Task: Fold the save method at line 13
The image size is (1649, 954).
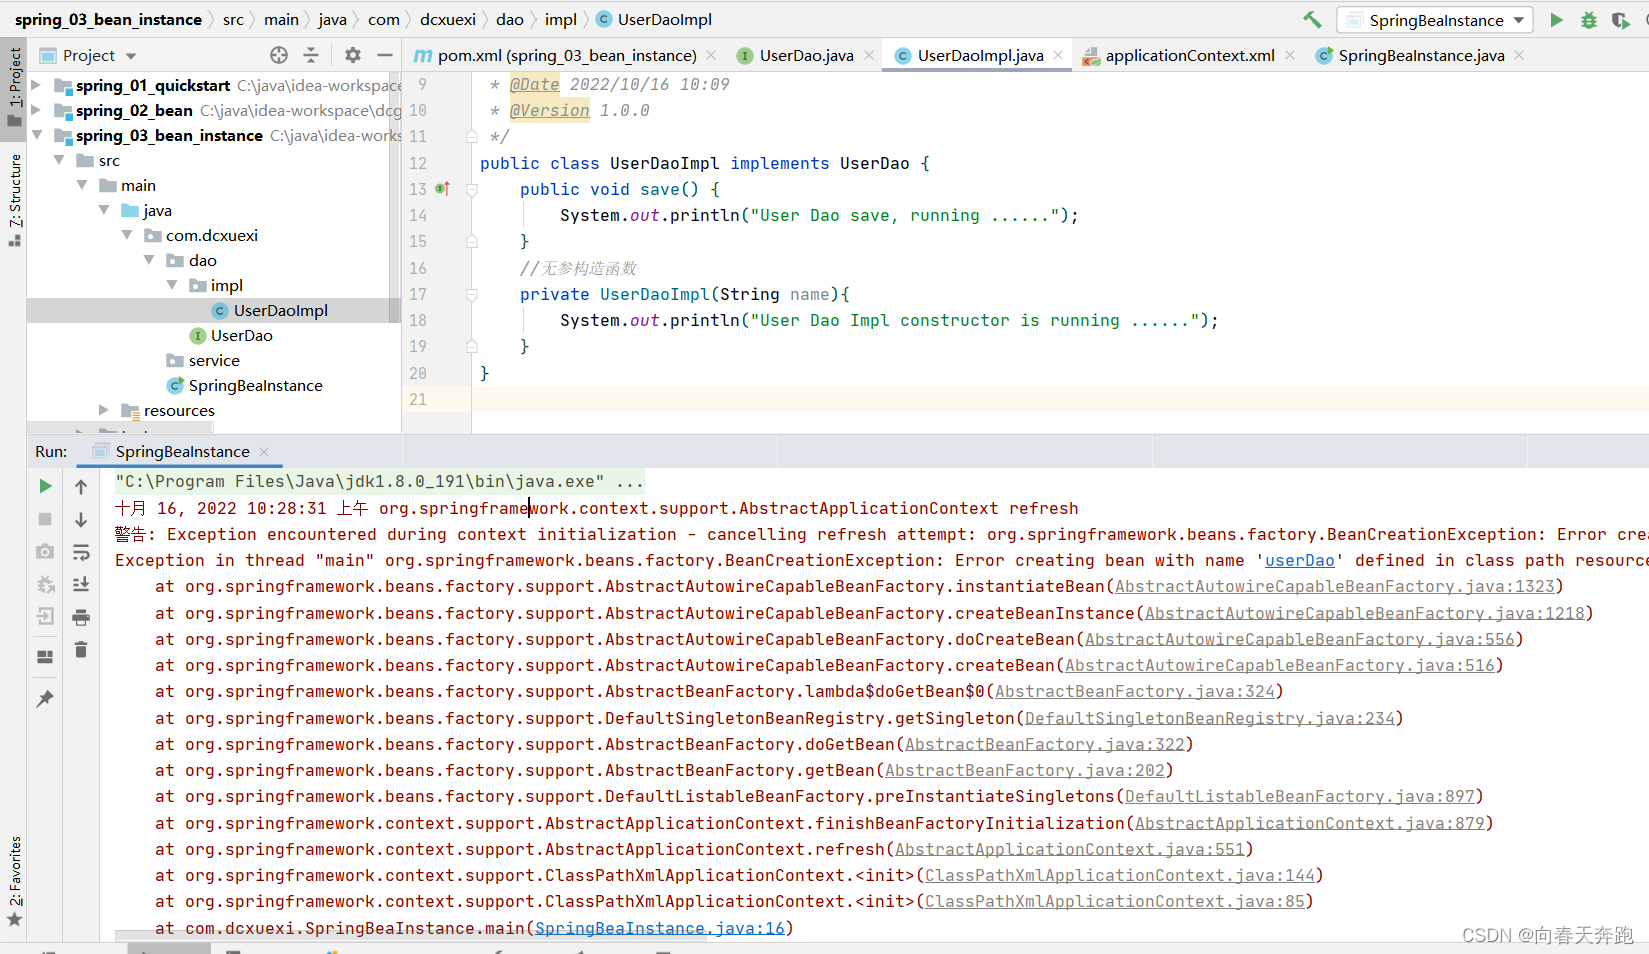Action: pyautogui.click(x=472, y=189)
